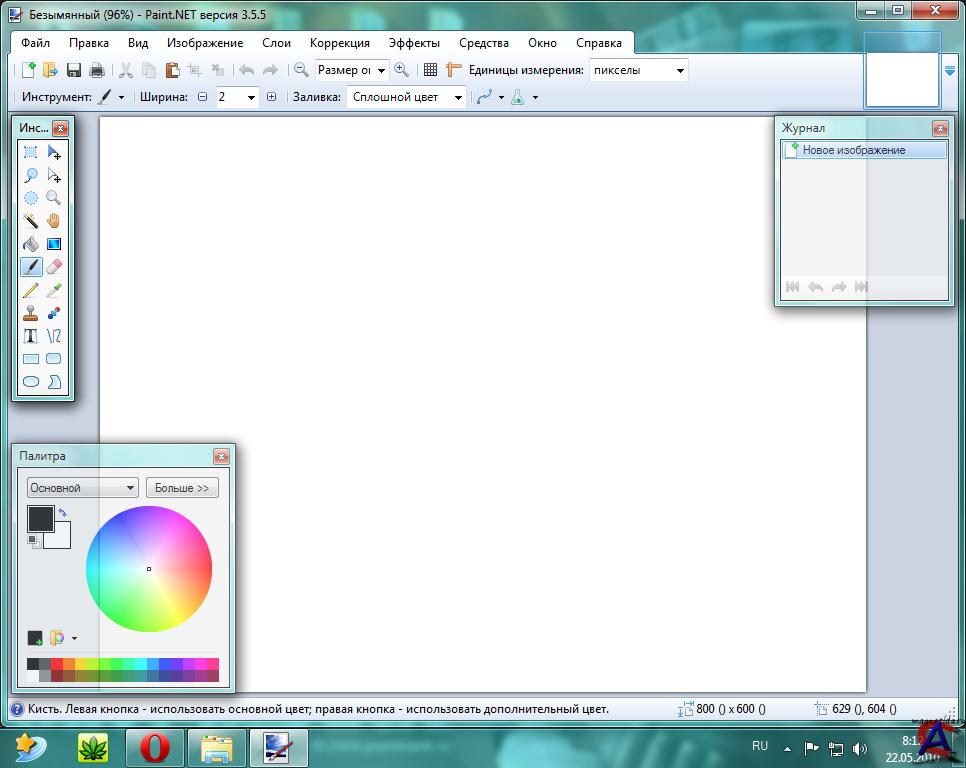Select the Paint Bucket fill tool
Screen dimensions: 966x768
pos(31,244)
